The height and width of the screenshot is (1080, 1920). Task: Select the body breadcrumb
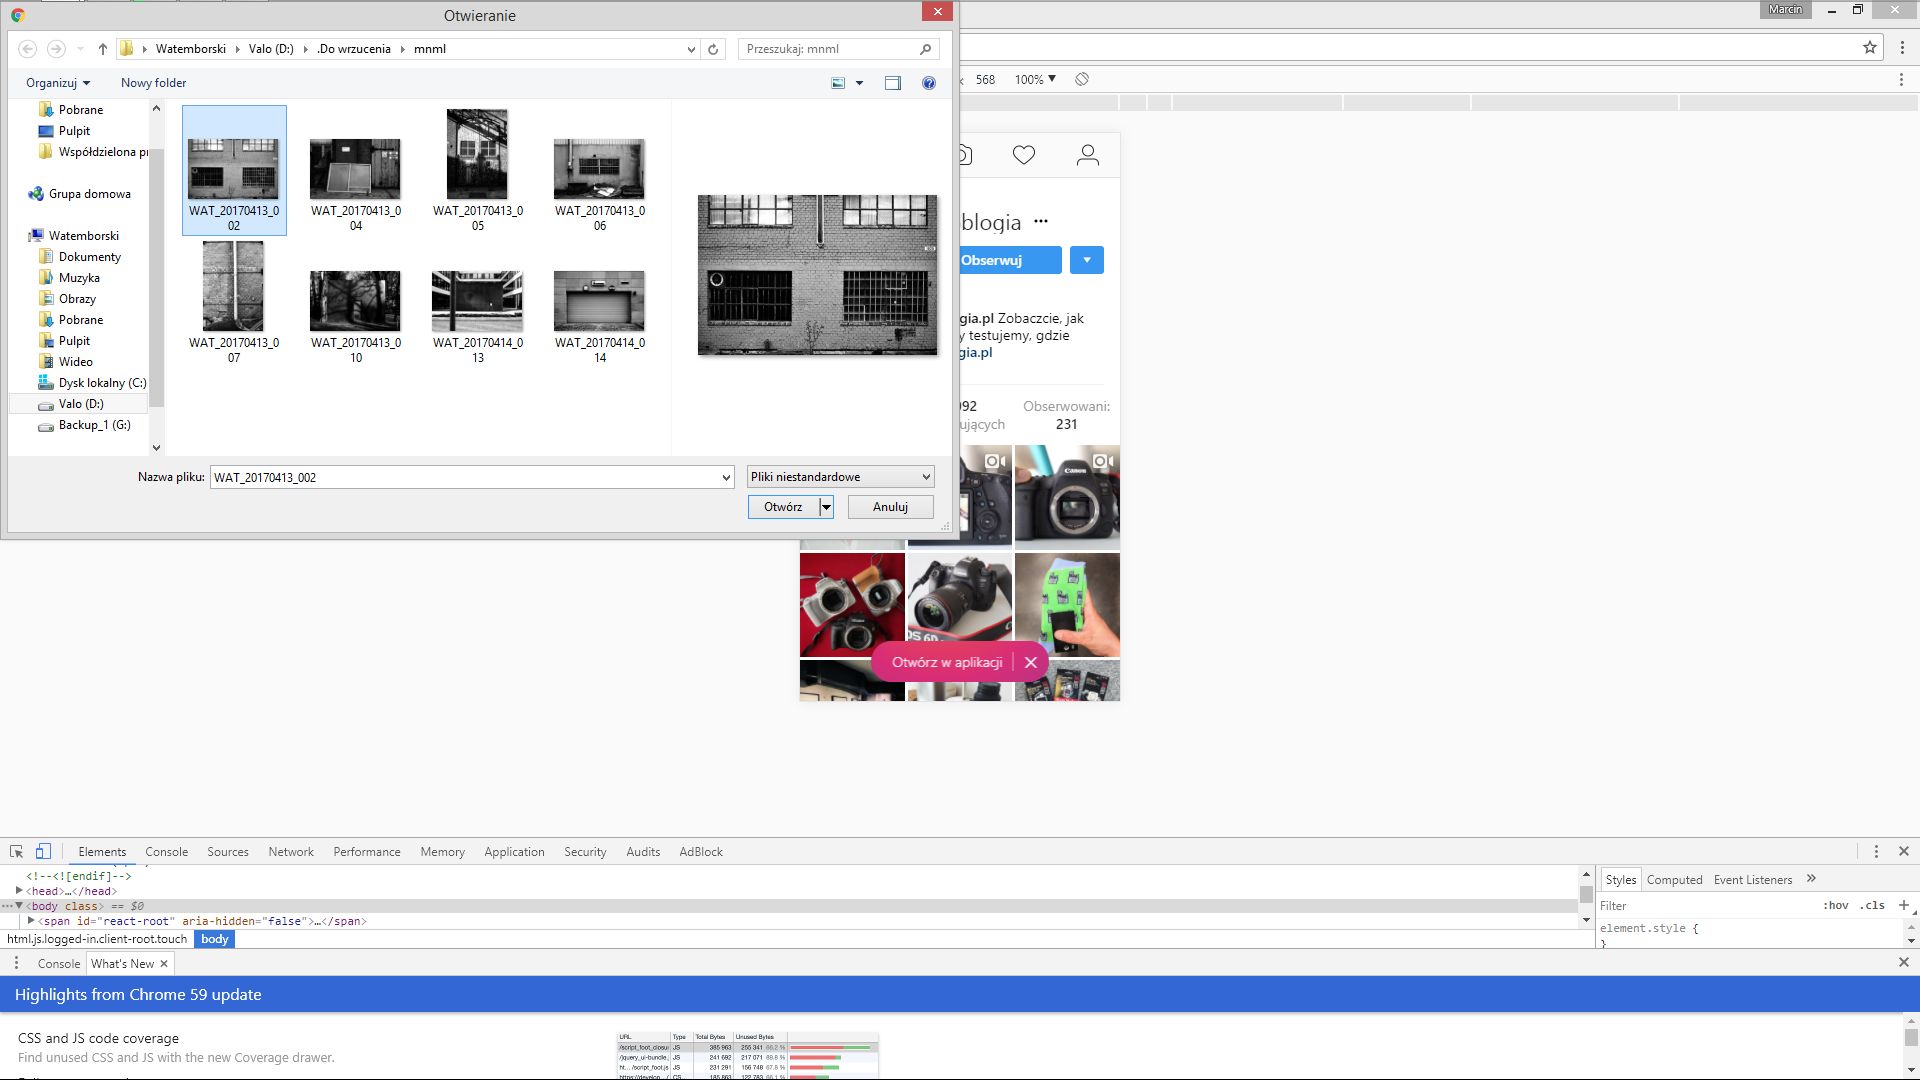pos(214,939)
